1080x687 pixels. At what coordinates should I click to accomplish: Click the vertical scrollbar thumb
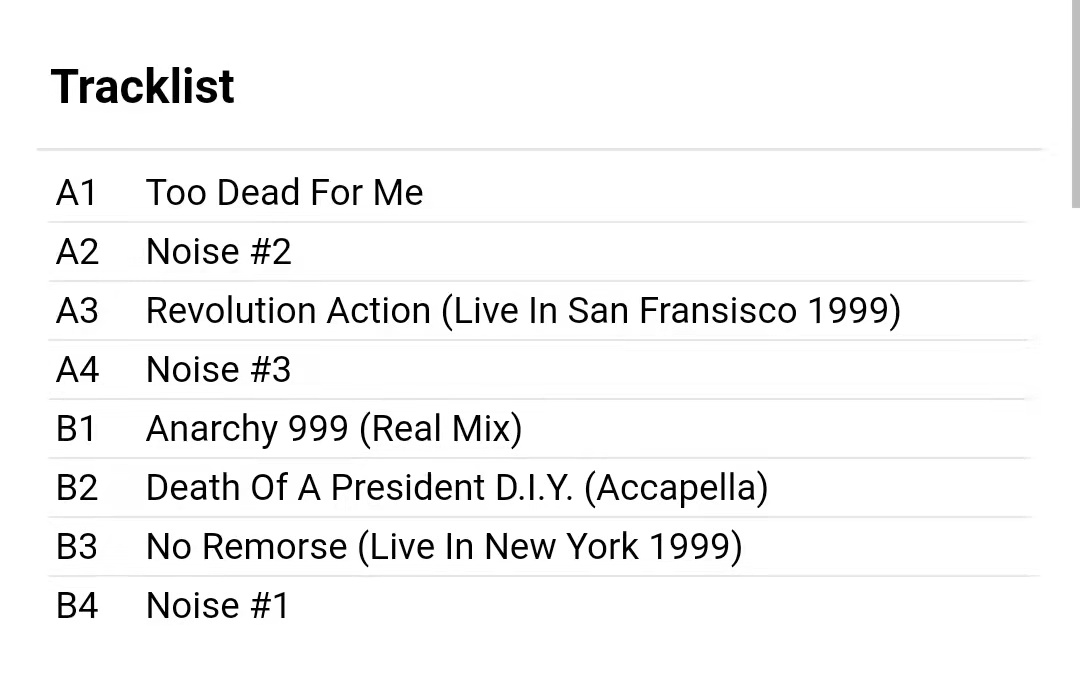[x=1075, y=100]
